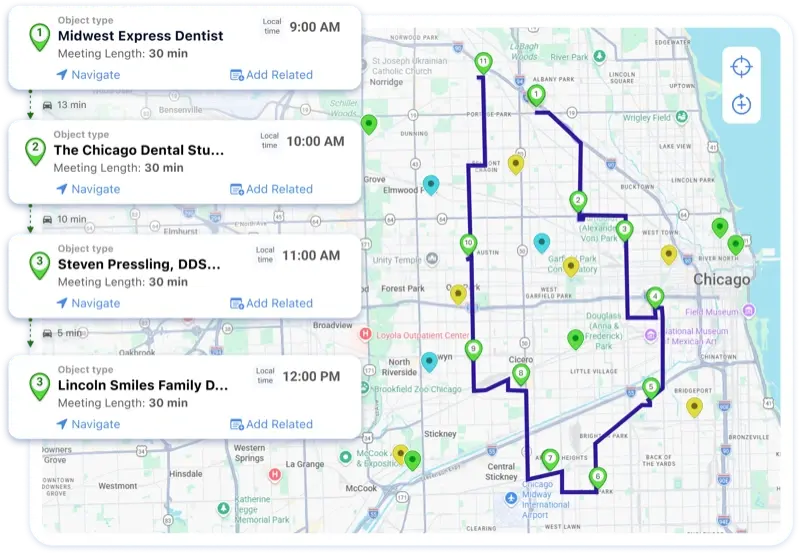
Task: Select route stop 4 pin on map
Action: 655,298
